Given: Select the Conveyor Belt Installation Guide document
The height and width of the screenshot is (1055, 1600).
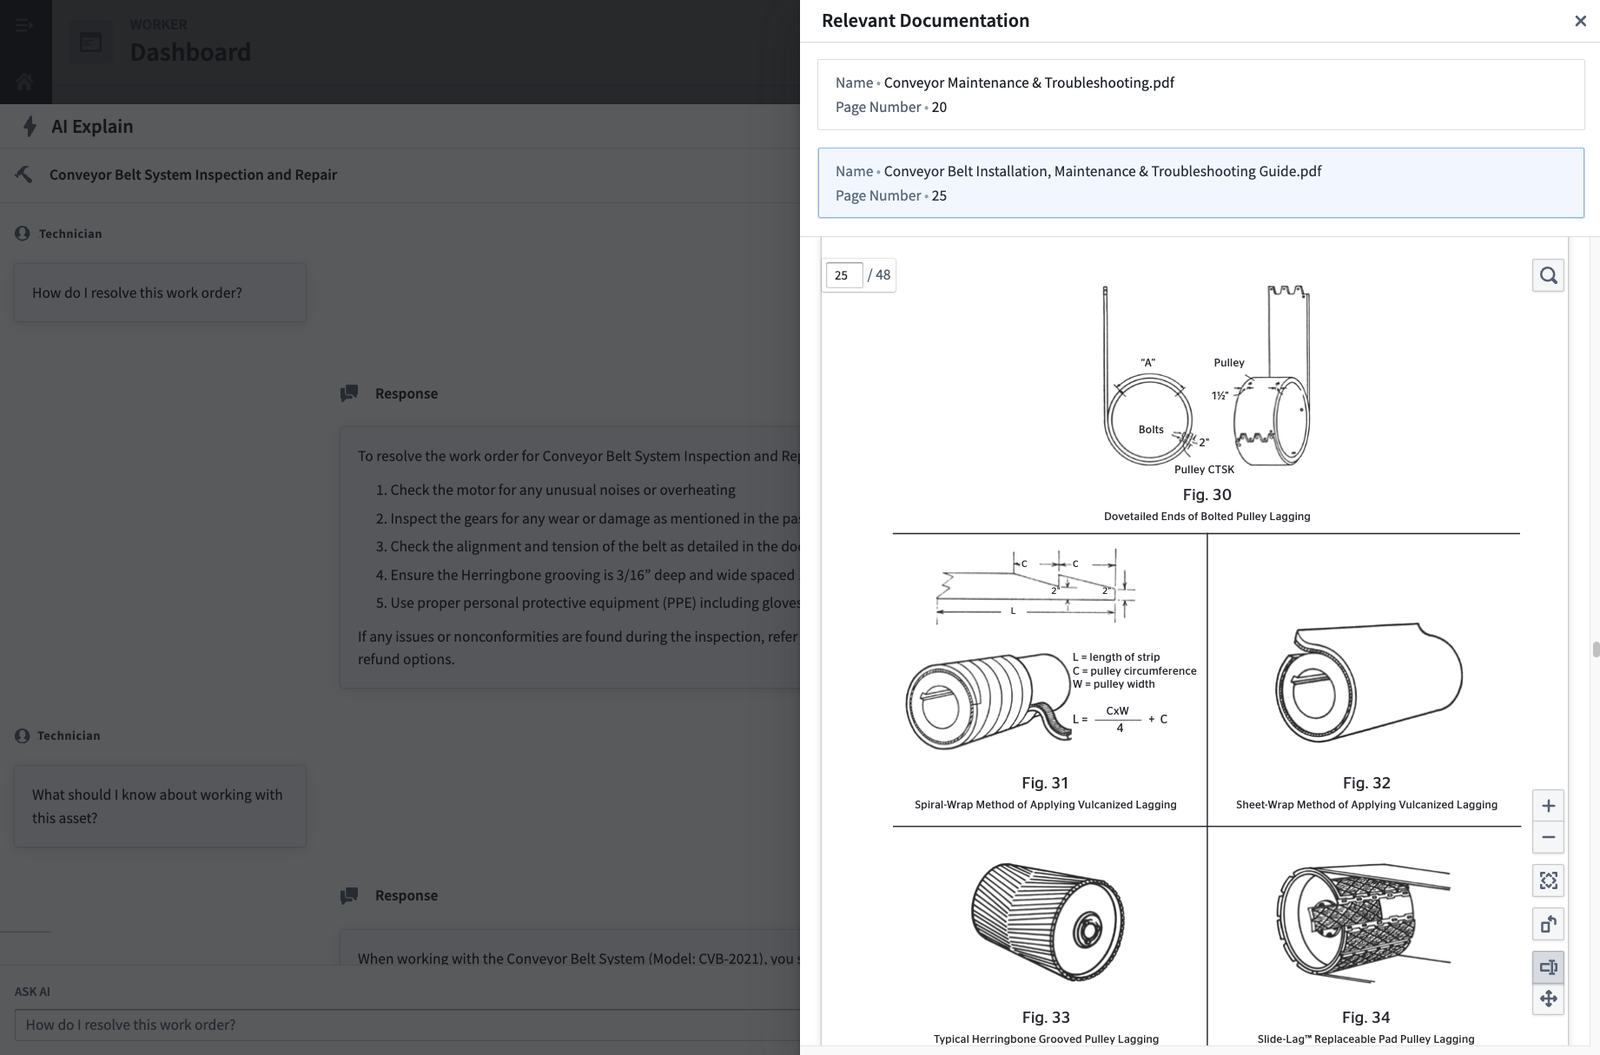Looking at the screenshot, I should pos(1200,182).
